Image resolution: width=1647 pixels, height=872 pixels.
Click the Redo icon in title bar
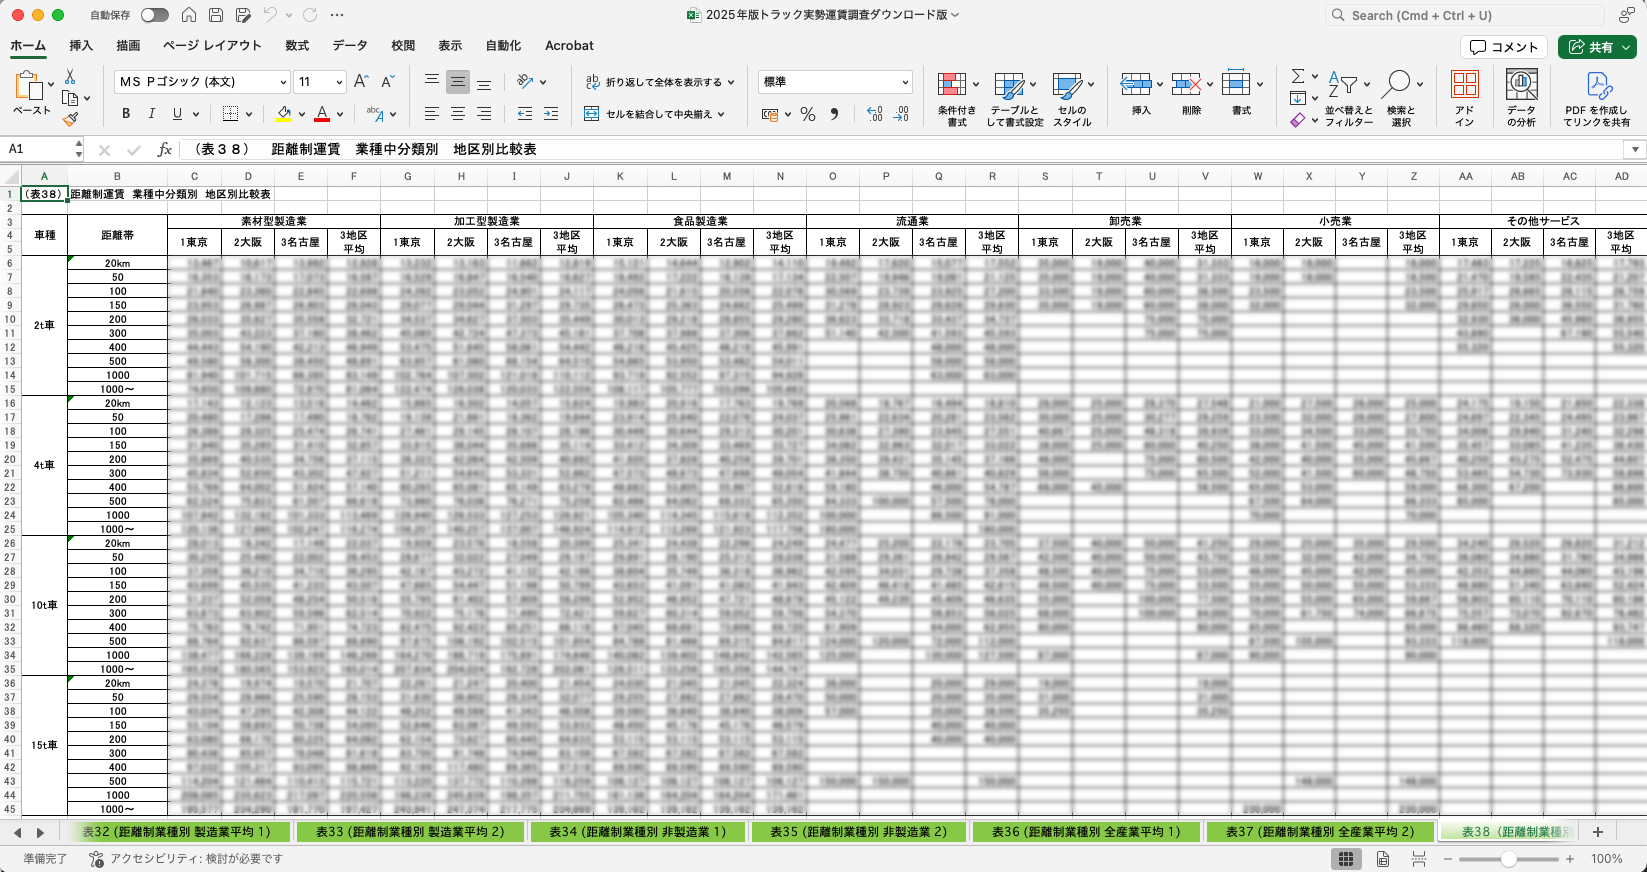click(310, 15)
